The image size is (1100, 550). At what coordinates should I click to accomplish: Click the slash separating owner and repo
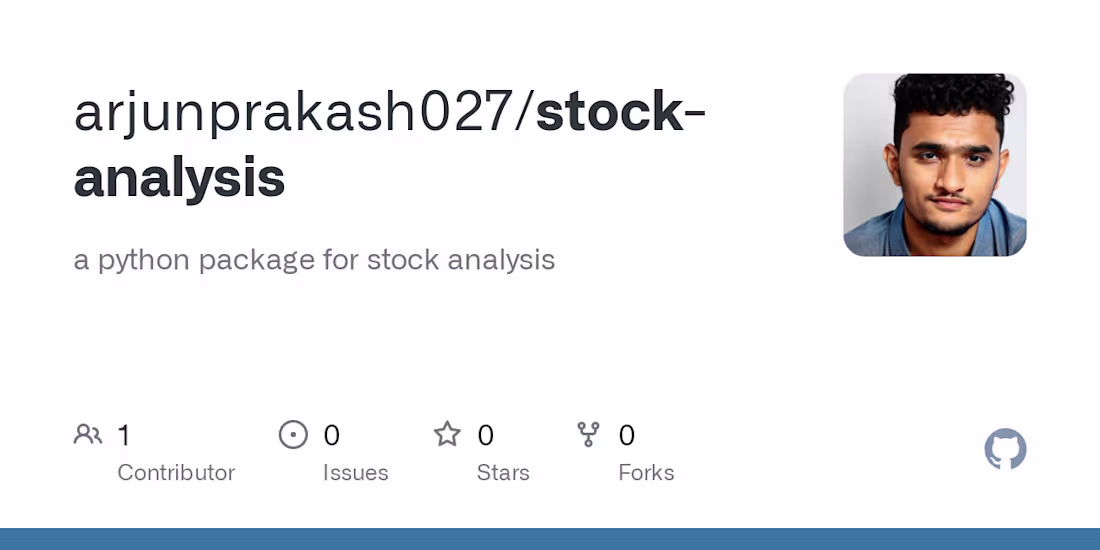point(524,114)
